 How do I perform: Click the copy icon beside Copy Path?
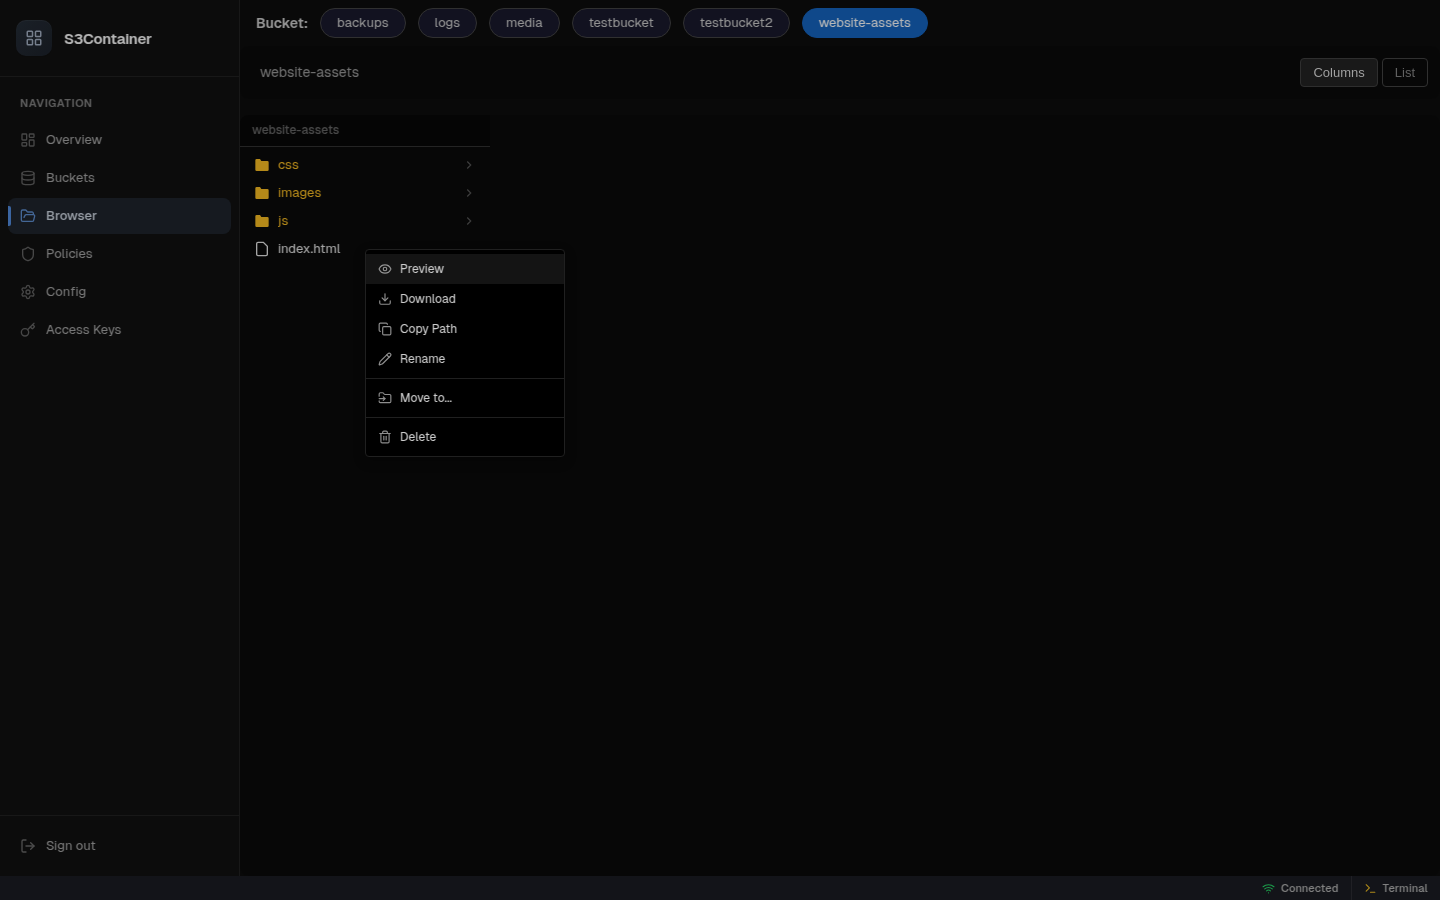coord(385,329)
